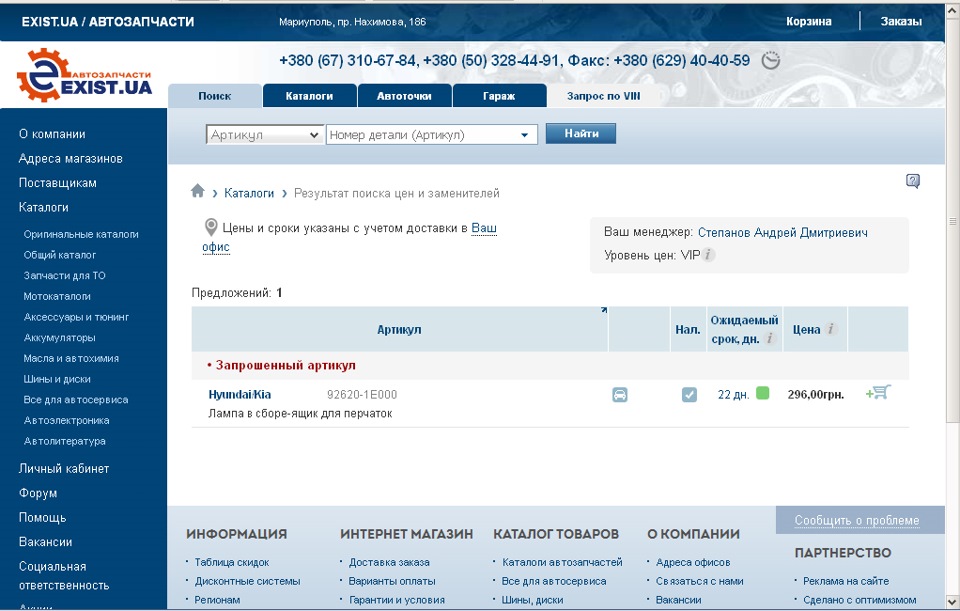Click the green delivery status square

point(762,393)
